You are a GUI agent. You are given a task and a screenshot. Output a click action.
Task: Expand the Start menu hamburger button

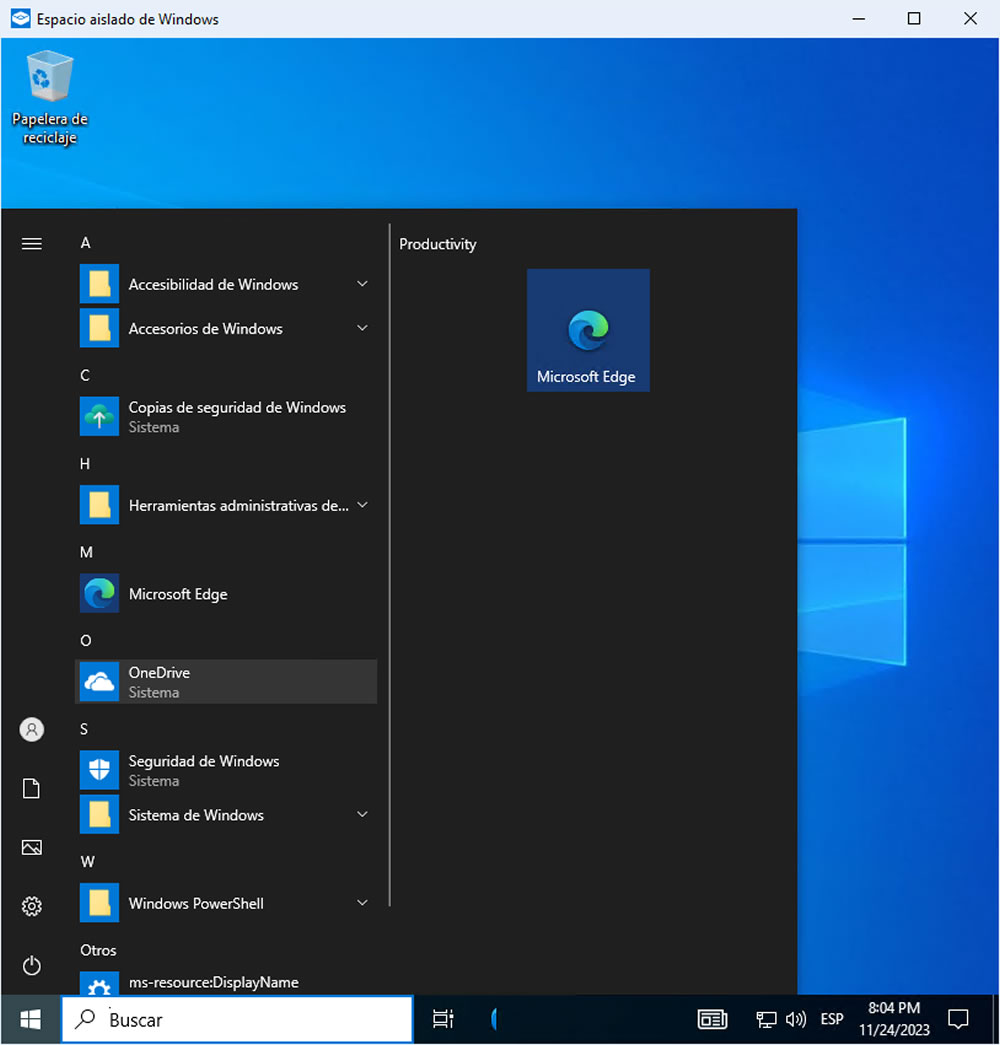click(32, 244)
